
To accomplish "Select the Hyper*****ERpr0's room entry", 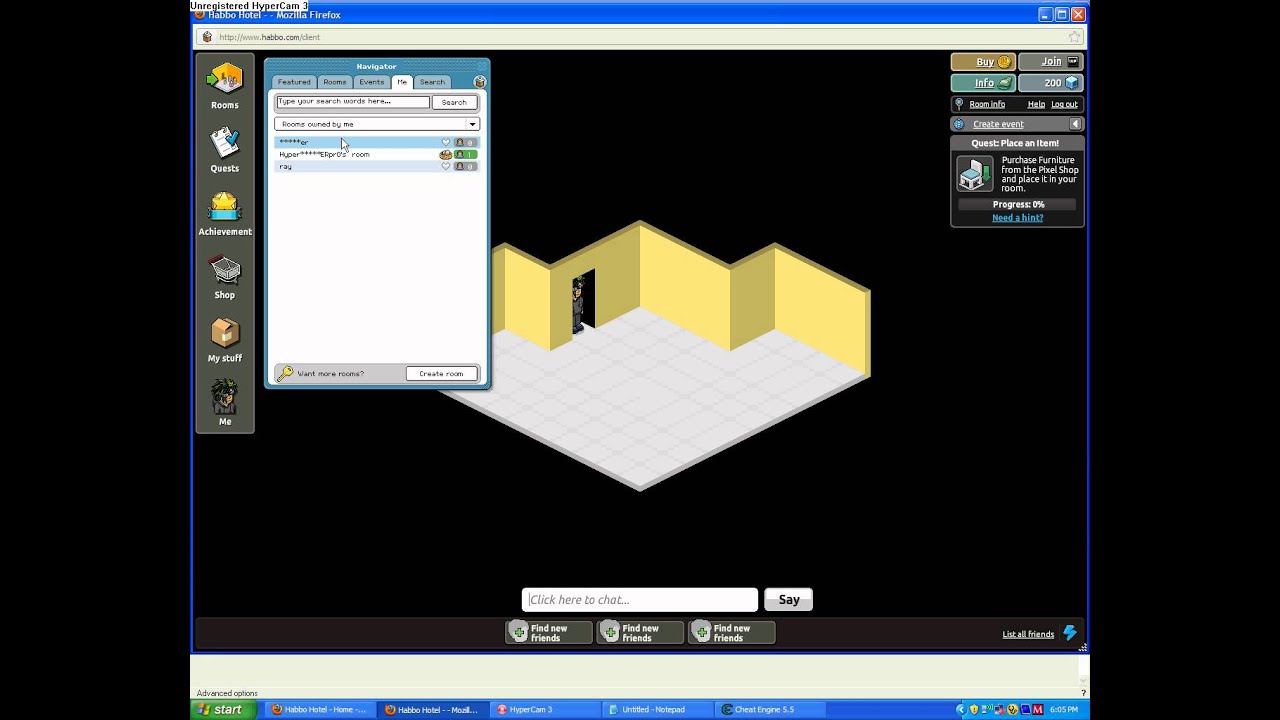I will [377, 154].
